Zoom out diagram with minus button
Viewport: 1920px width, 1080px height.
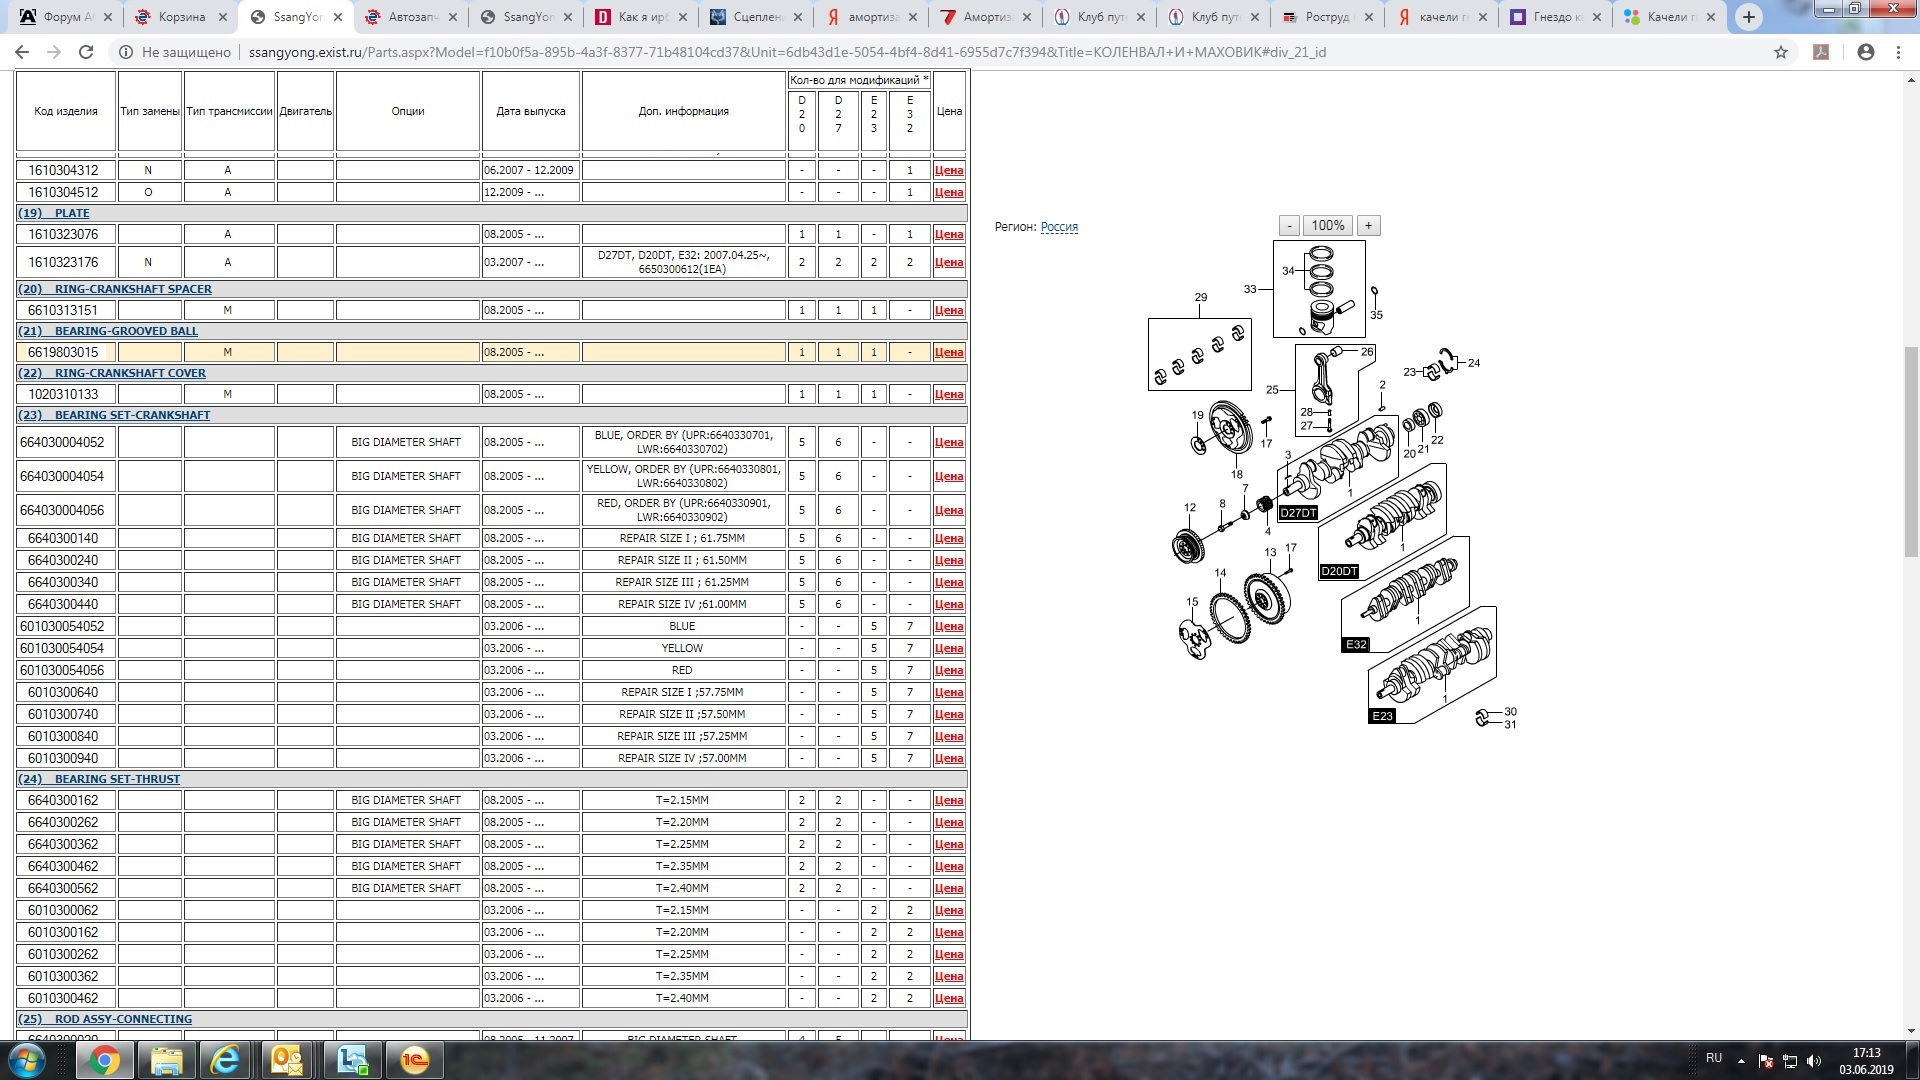click(1289, 226)
